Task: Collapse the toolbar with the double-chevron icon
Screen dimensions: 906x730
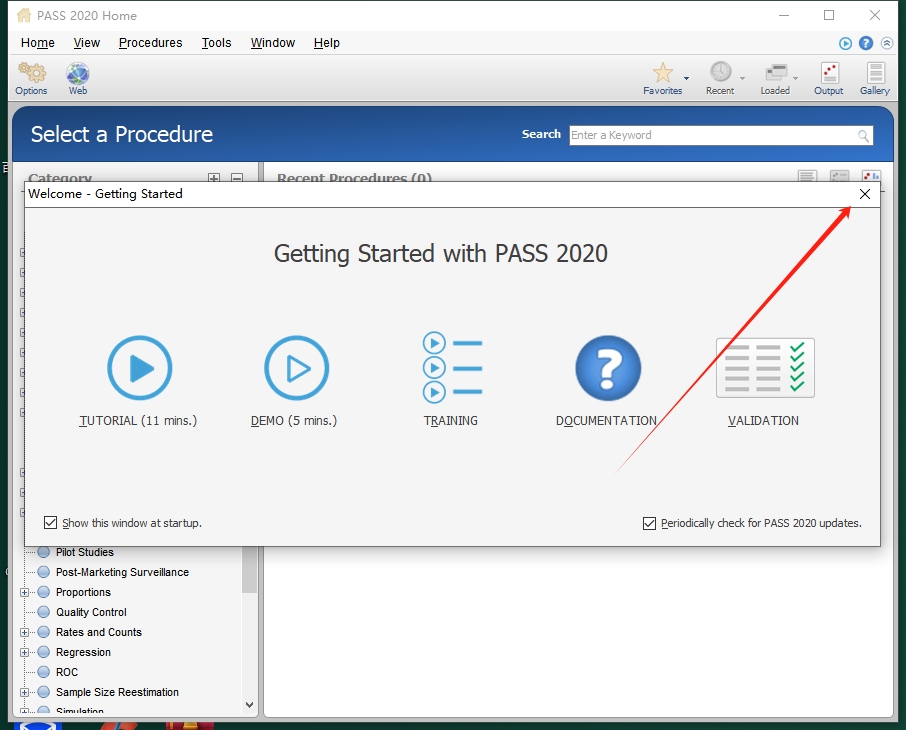Action: pos(887,43)
